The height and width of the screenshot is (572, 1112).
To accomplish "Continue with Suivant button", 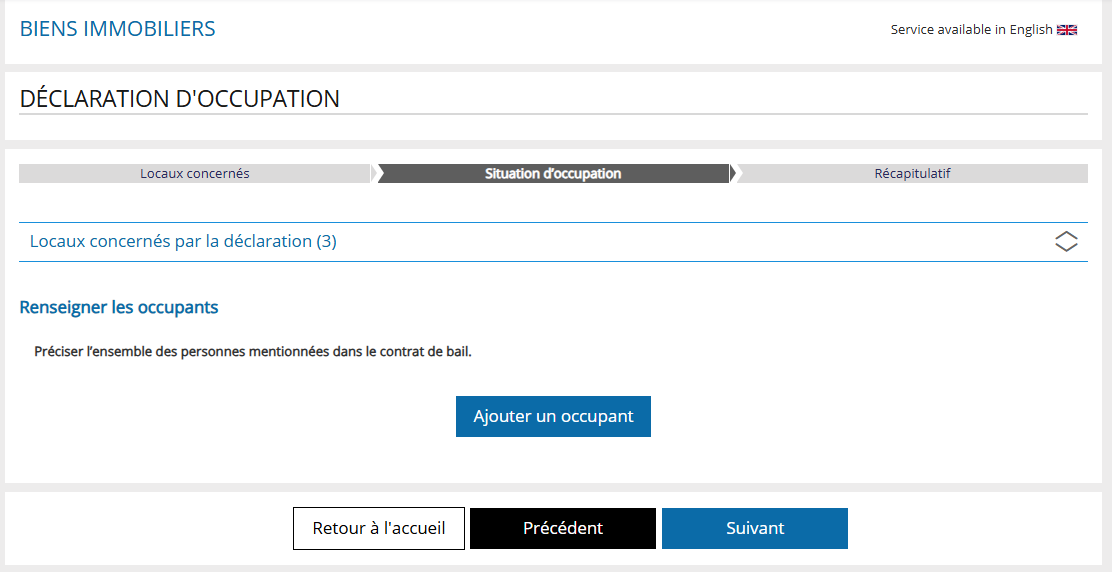I will coord(755,528).
